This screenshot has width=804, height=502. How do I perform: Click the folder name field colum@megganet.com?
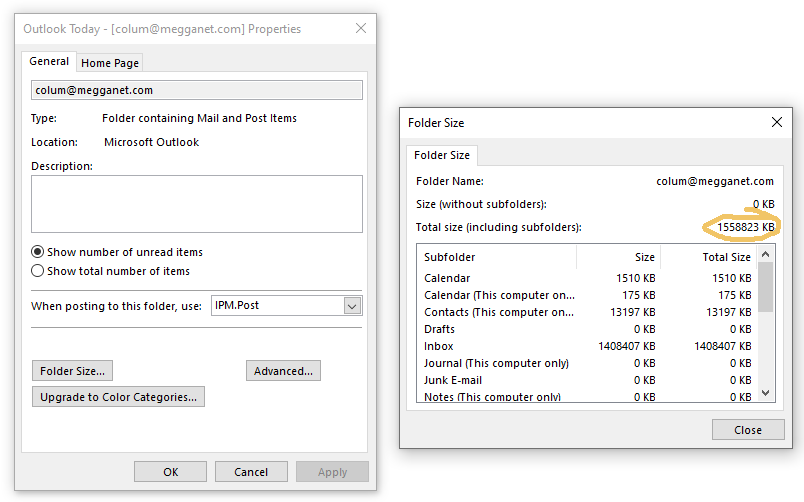(x=196, y=90)
